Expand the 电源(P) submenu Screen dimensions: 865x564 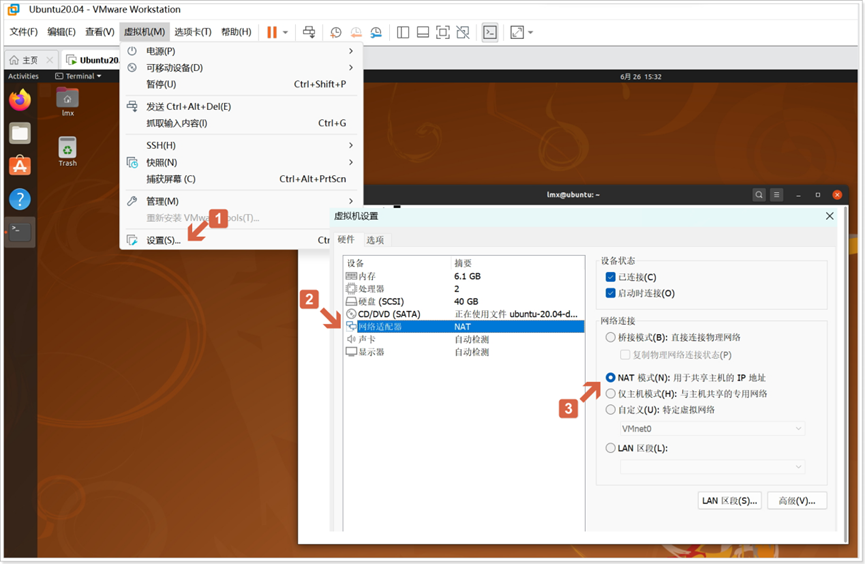(241, 51)
